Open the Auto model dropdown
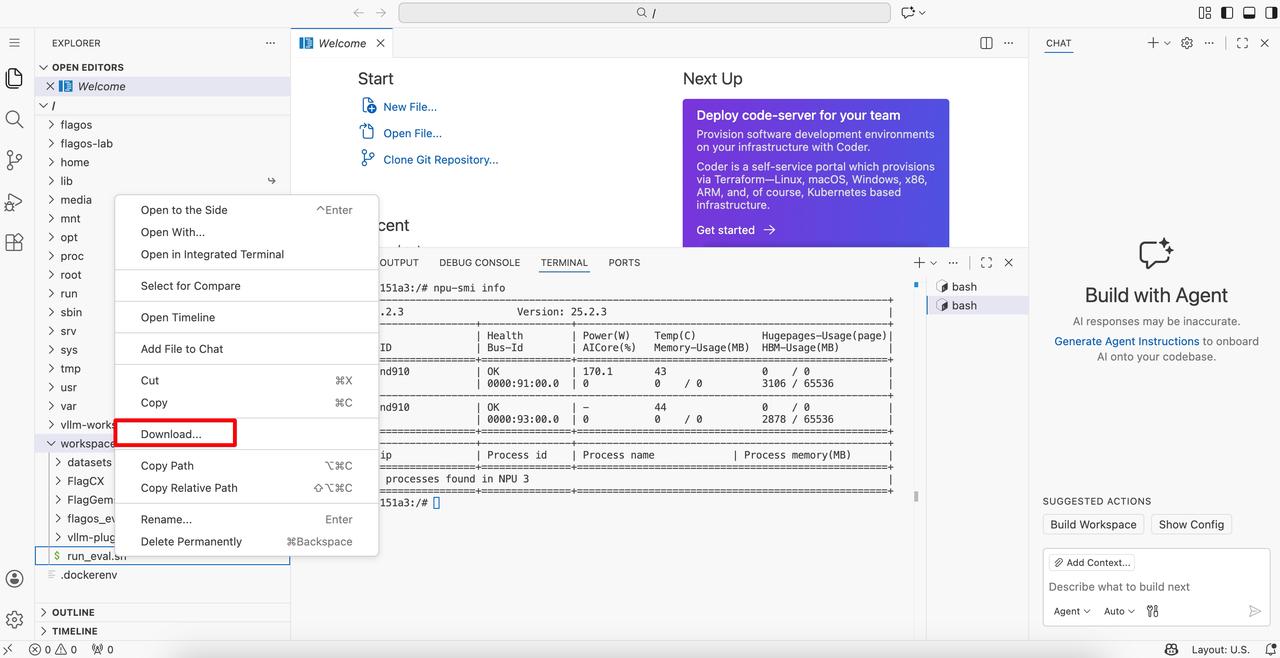 point(1119,611)
